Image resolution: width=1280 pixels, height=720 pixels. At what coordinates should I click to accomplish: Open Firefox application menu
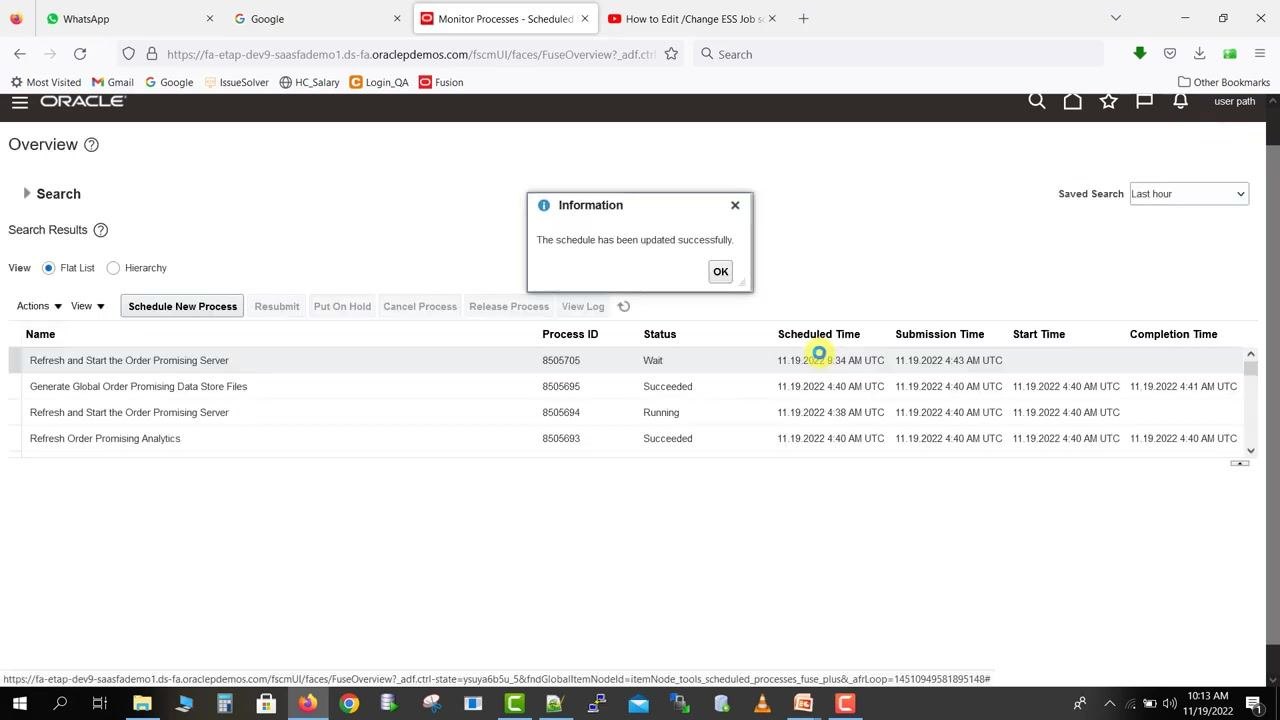[1260, 54]
